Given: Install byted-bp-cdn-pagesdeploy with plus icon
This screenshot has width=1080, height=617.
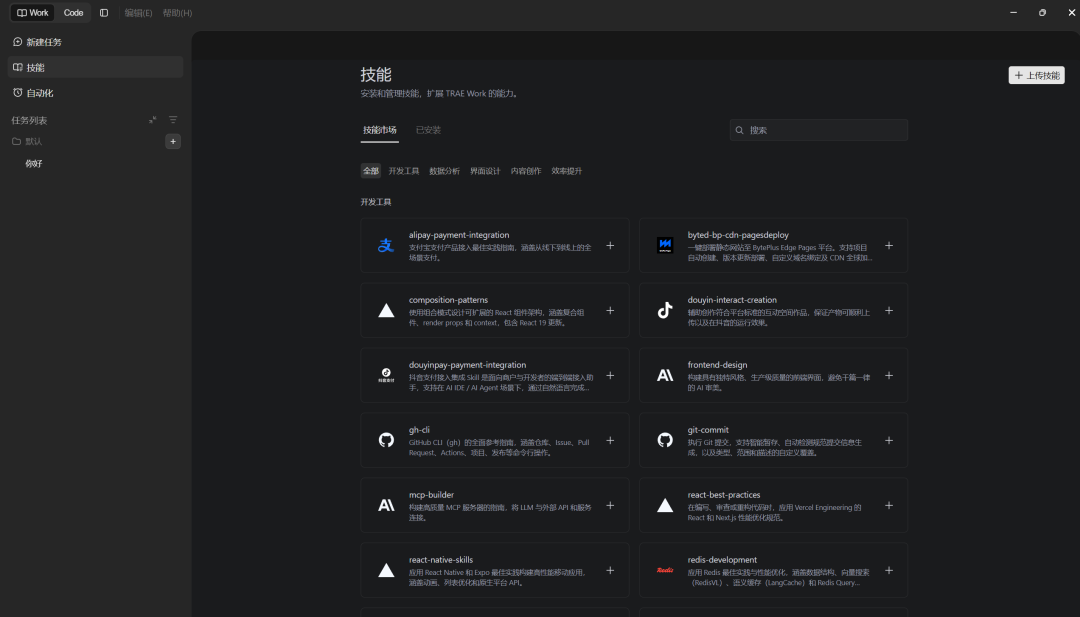Looking at the screenshot, I should tap(889, 246).
